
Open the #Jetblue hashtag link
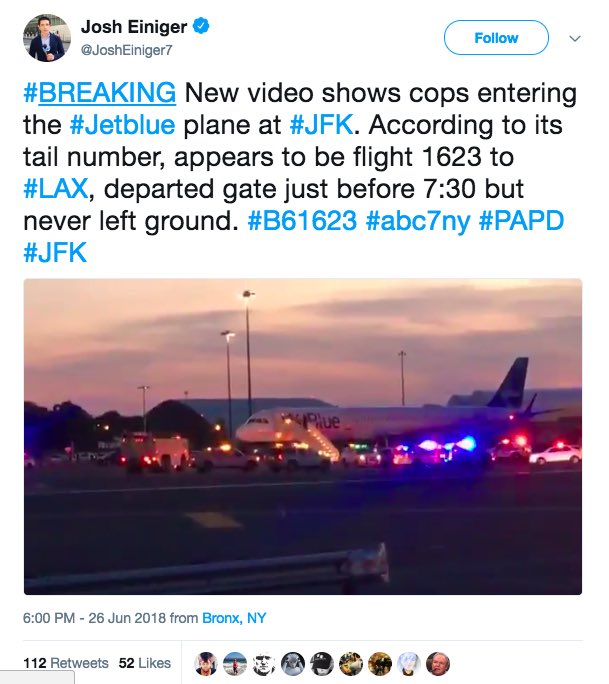(122, 125)
